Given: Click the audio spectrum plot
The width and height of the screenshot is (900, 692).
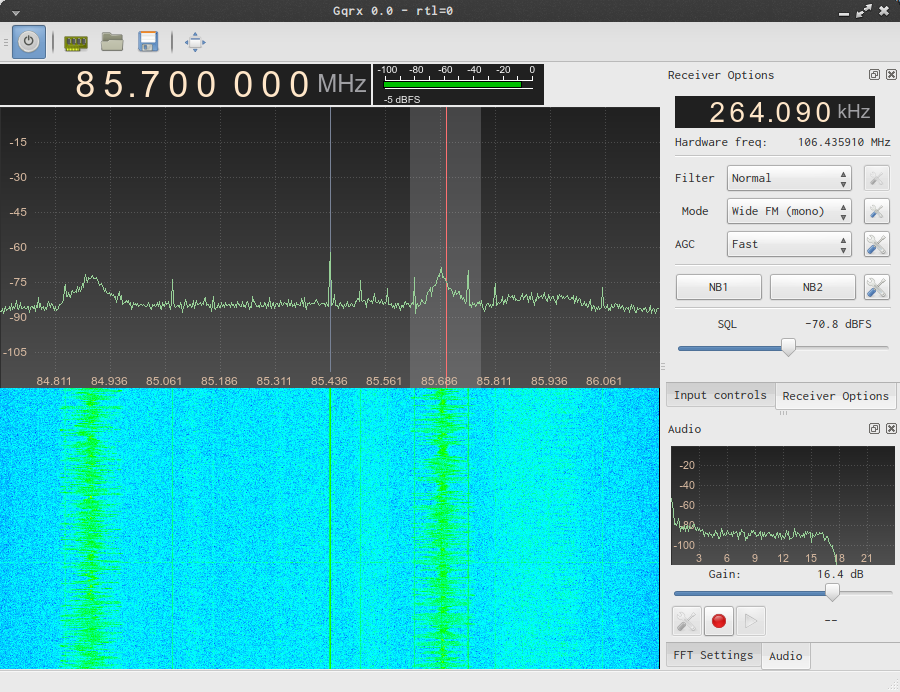Looking at the screenshot, I should tap(782, 506).
